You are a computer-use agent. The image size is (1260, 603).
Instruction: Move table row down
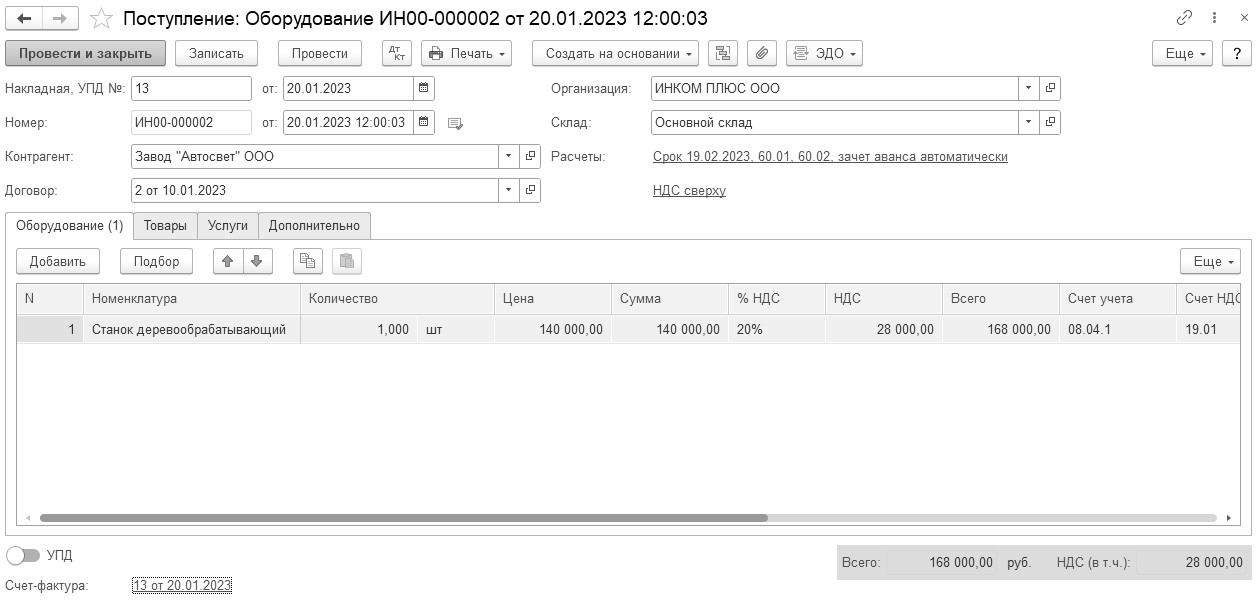(x=256, y=261)
